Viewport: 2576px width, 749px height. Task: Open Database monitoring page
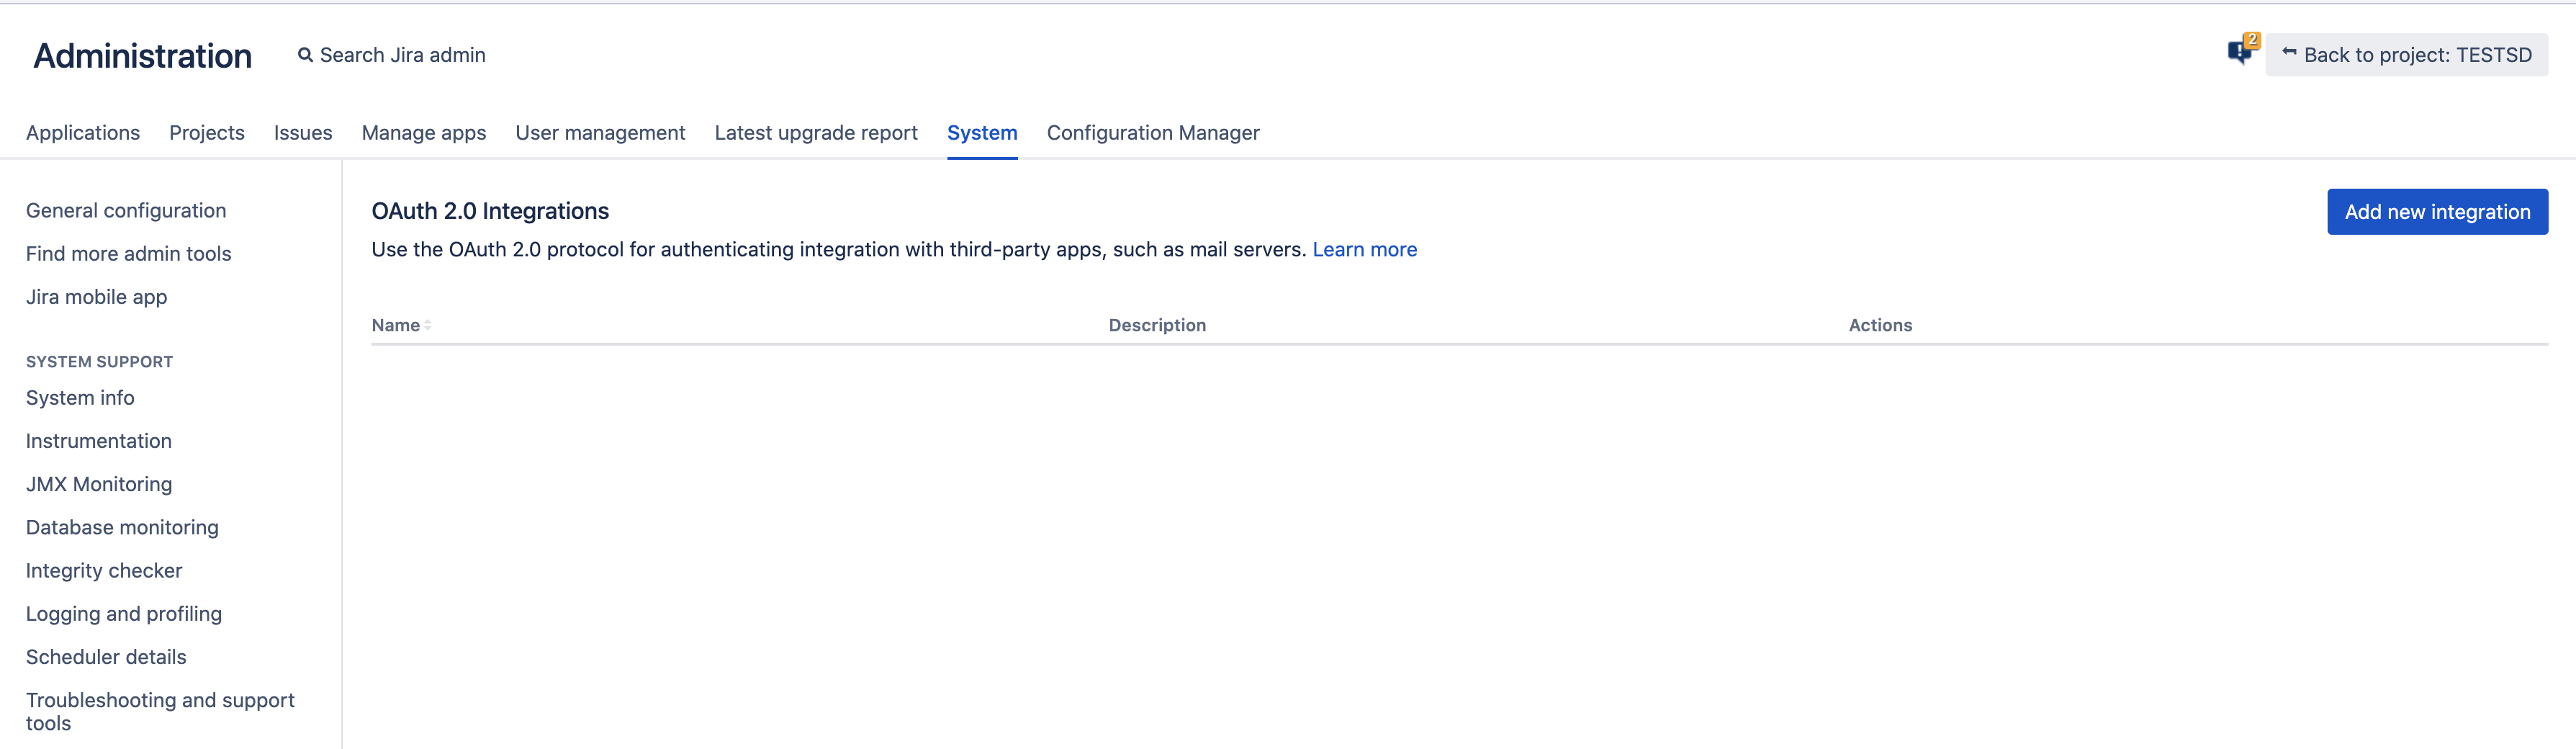pyautogui.click(x=122, y=527)
